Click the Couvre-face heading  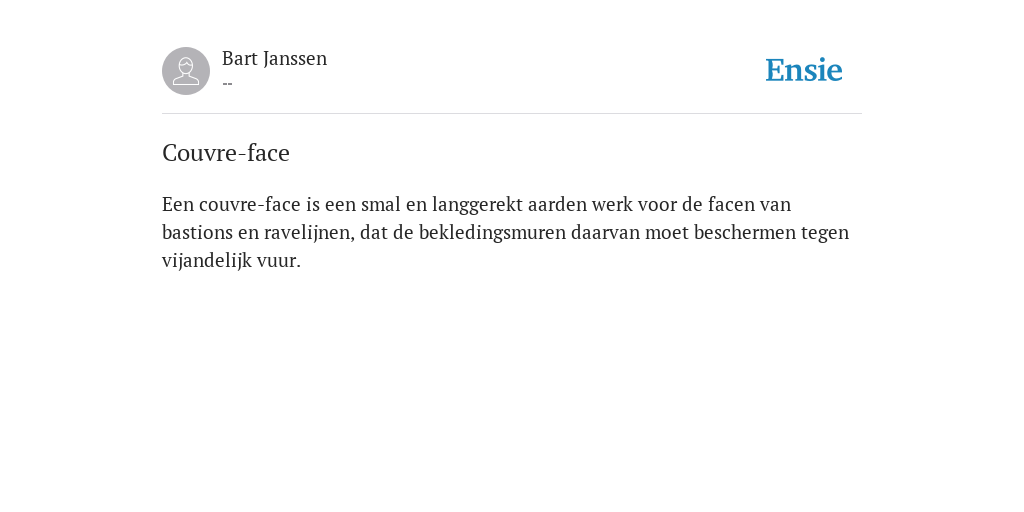coord(226,153)
